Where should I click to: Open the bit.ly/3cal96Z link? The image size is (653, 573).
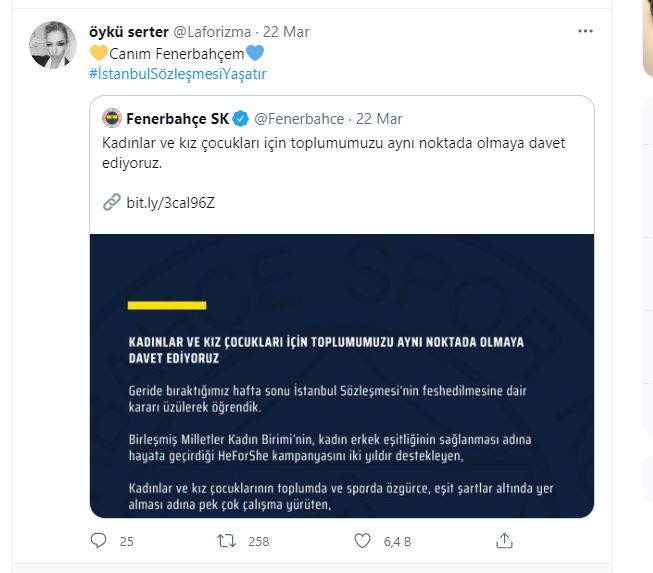[x=170, y=202]
